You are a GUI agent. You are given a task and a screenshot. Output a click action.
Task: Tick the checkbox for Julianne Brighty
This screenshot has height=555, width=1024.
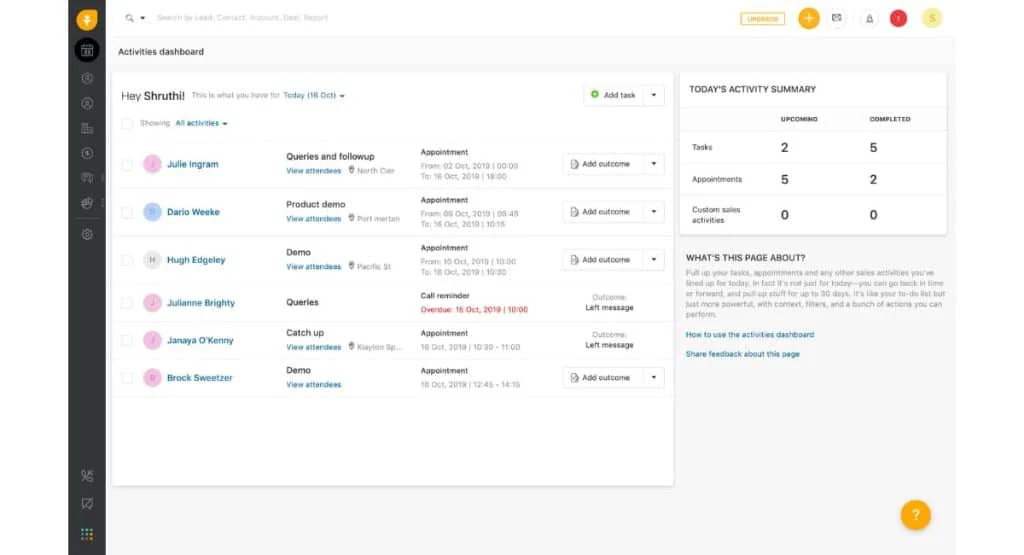[x=127, y=303]
